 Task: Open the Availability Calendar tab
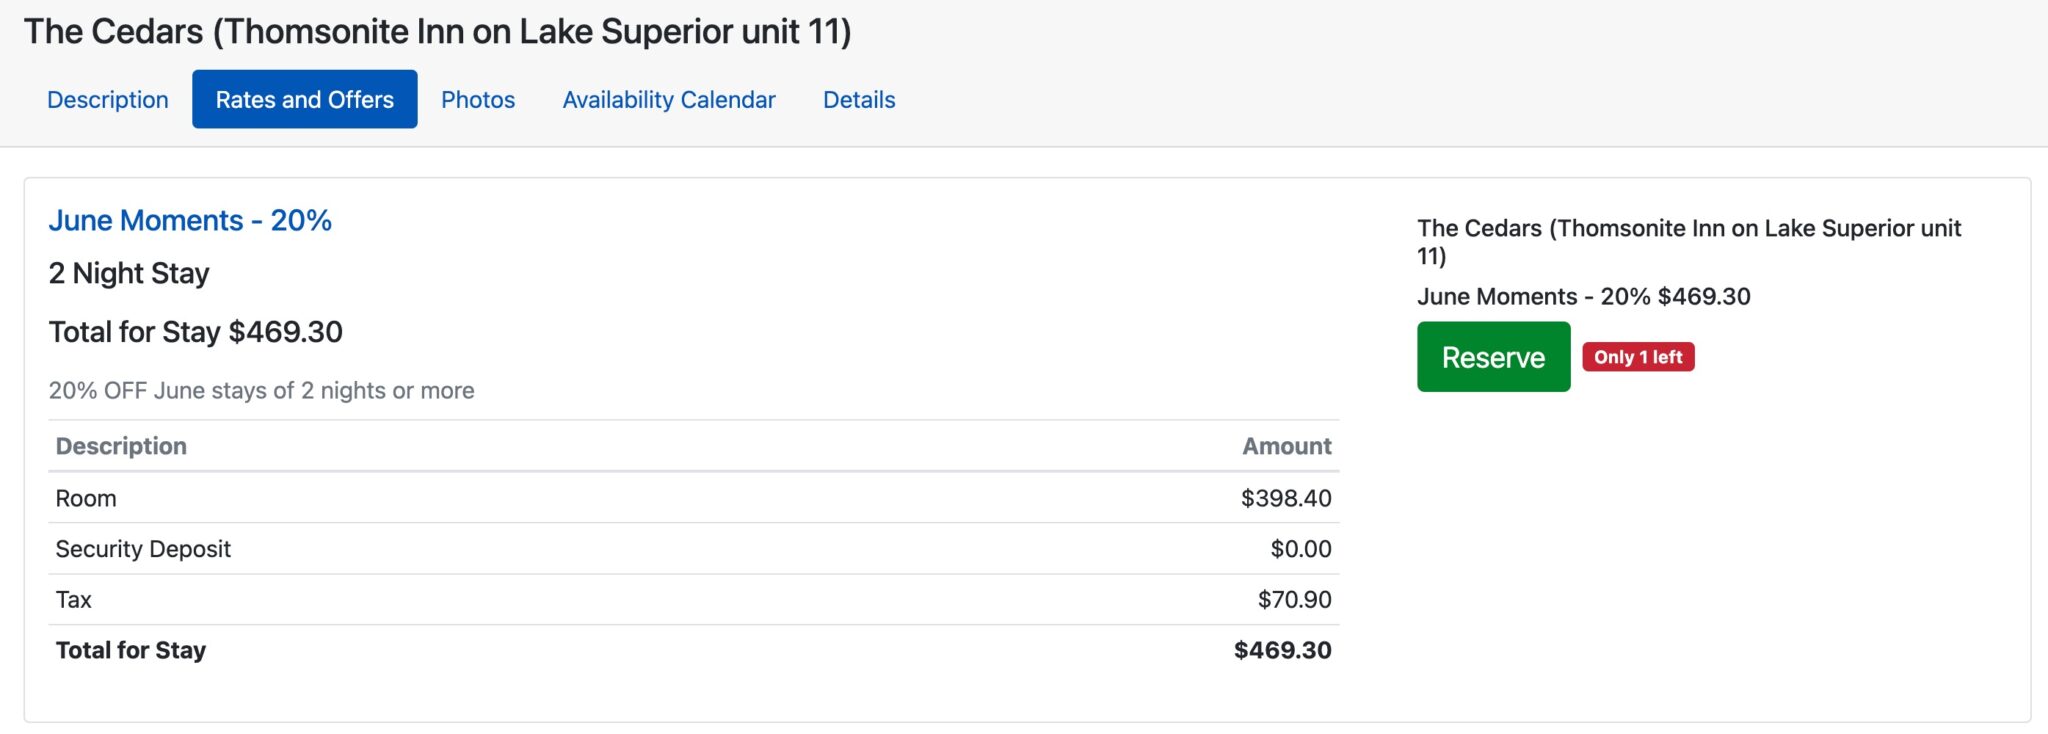[x=668, y=99]
